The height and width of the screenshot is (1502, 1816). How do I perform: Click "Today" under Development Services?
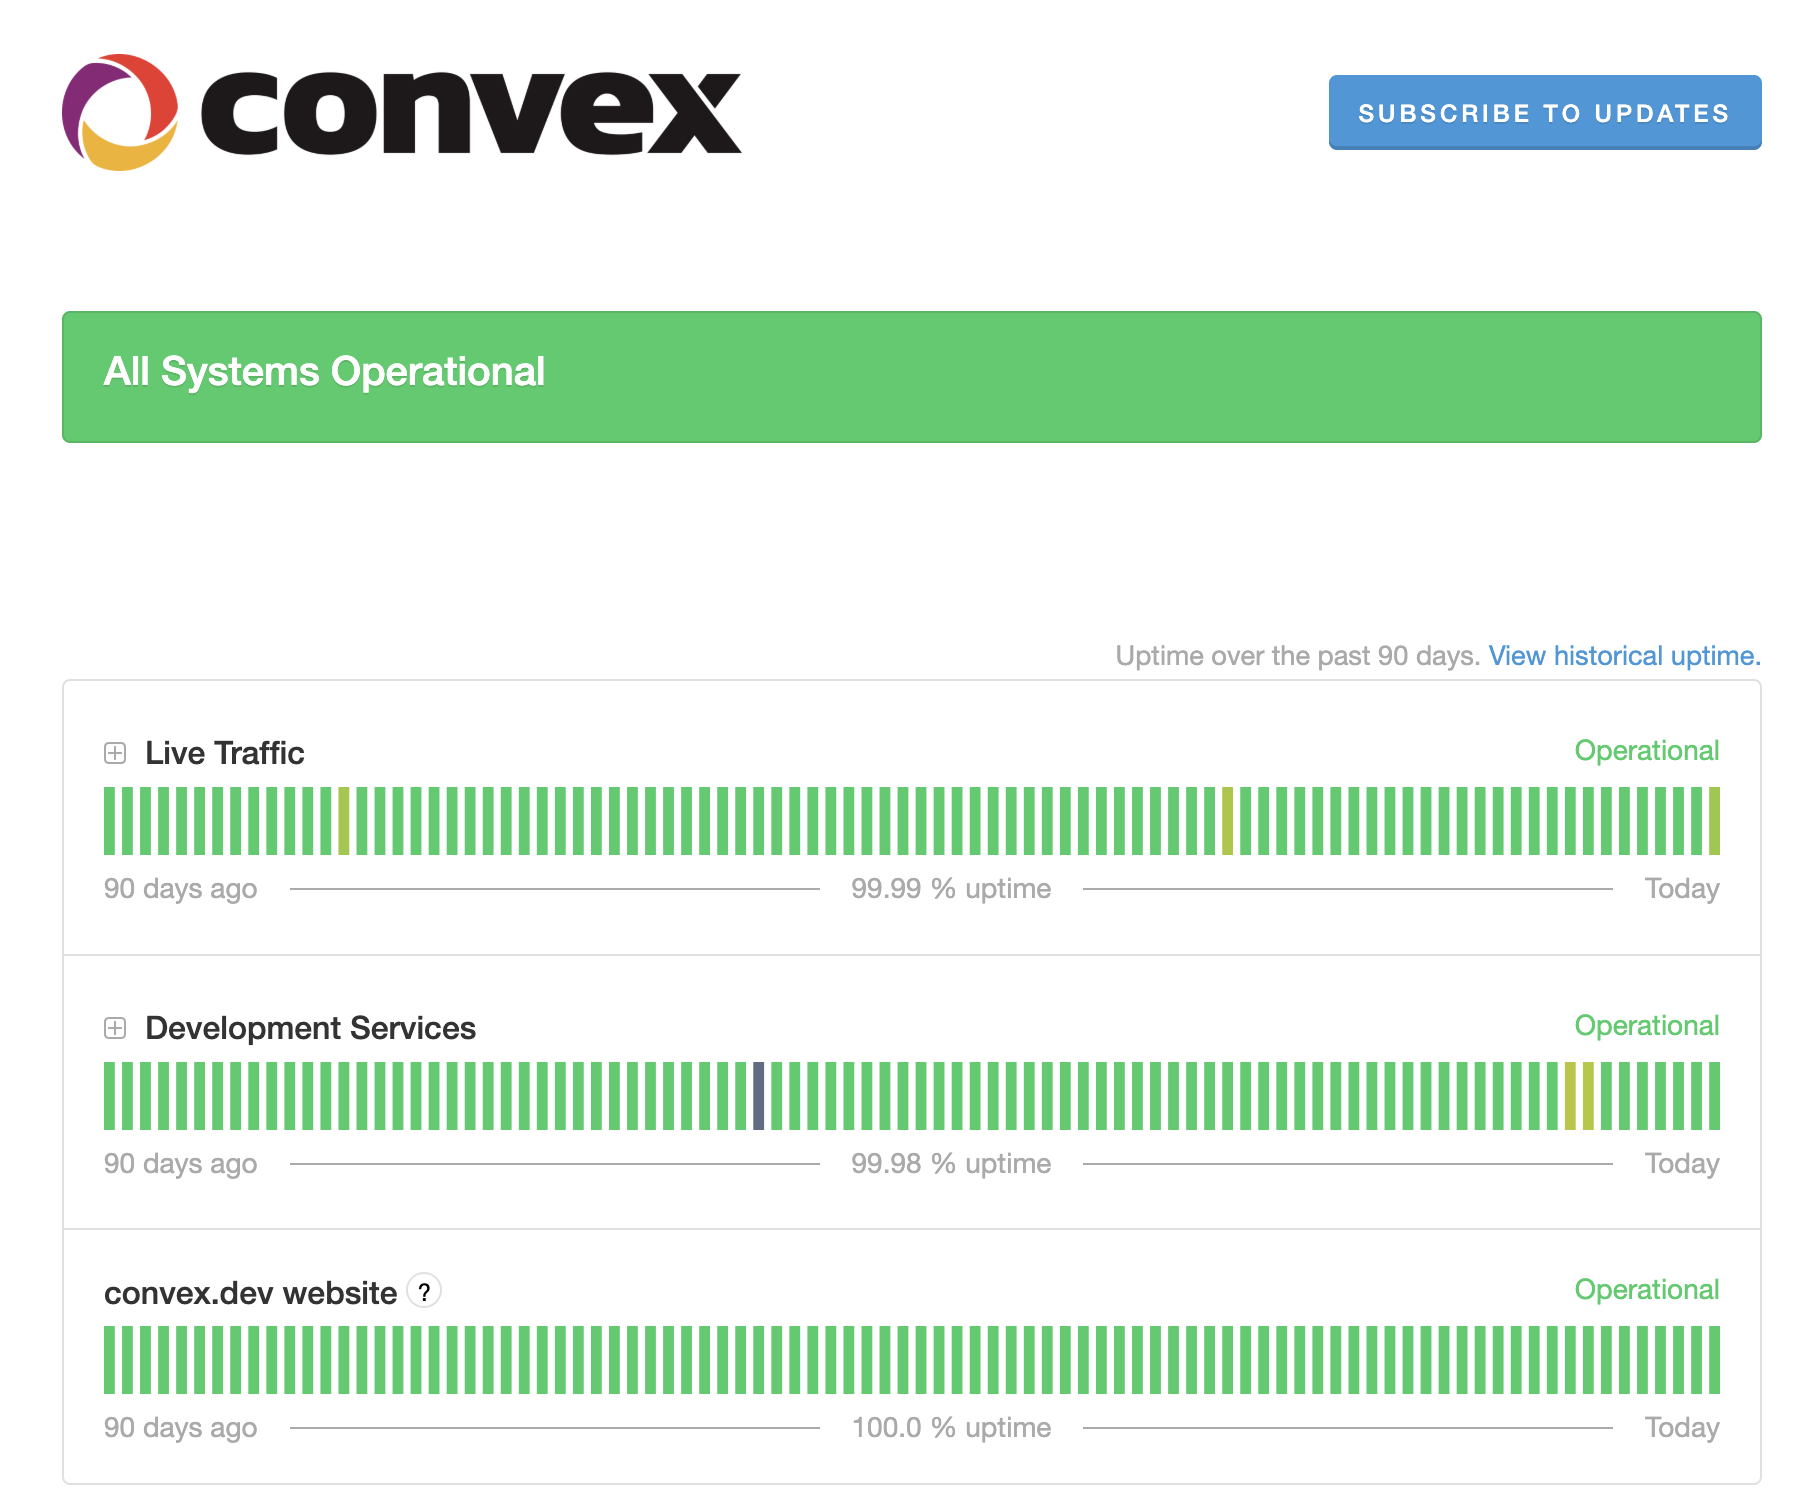pyautogui.click(x=1683, y=1164)
